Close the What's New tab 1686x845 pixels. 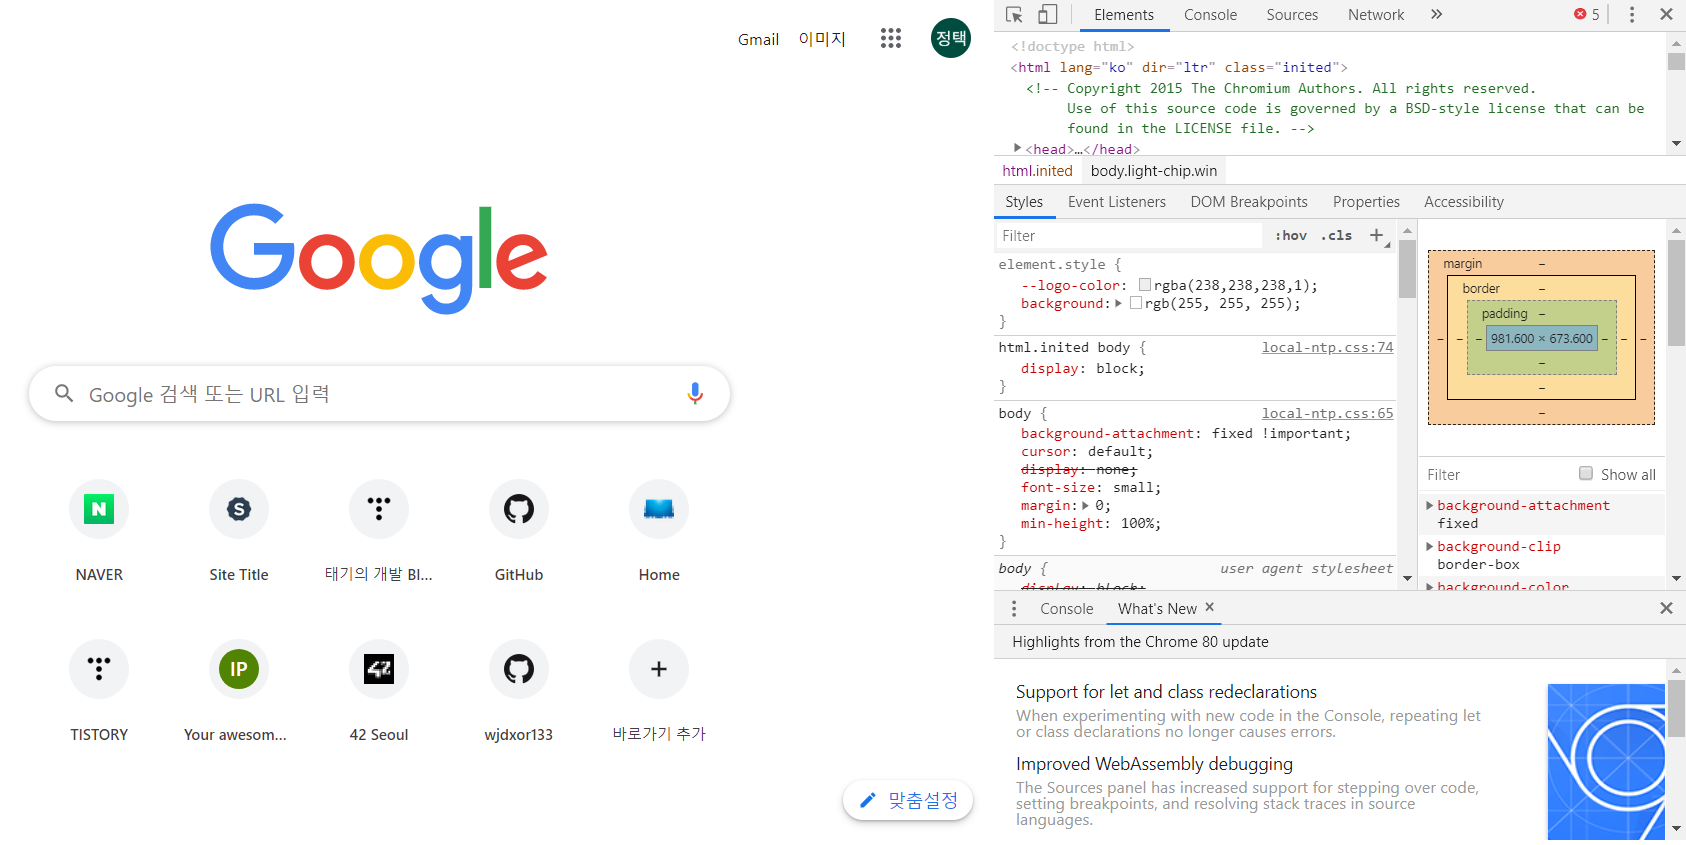[x=1210, y=607]
